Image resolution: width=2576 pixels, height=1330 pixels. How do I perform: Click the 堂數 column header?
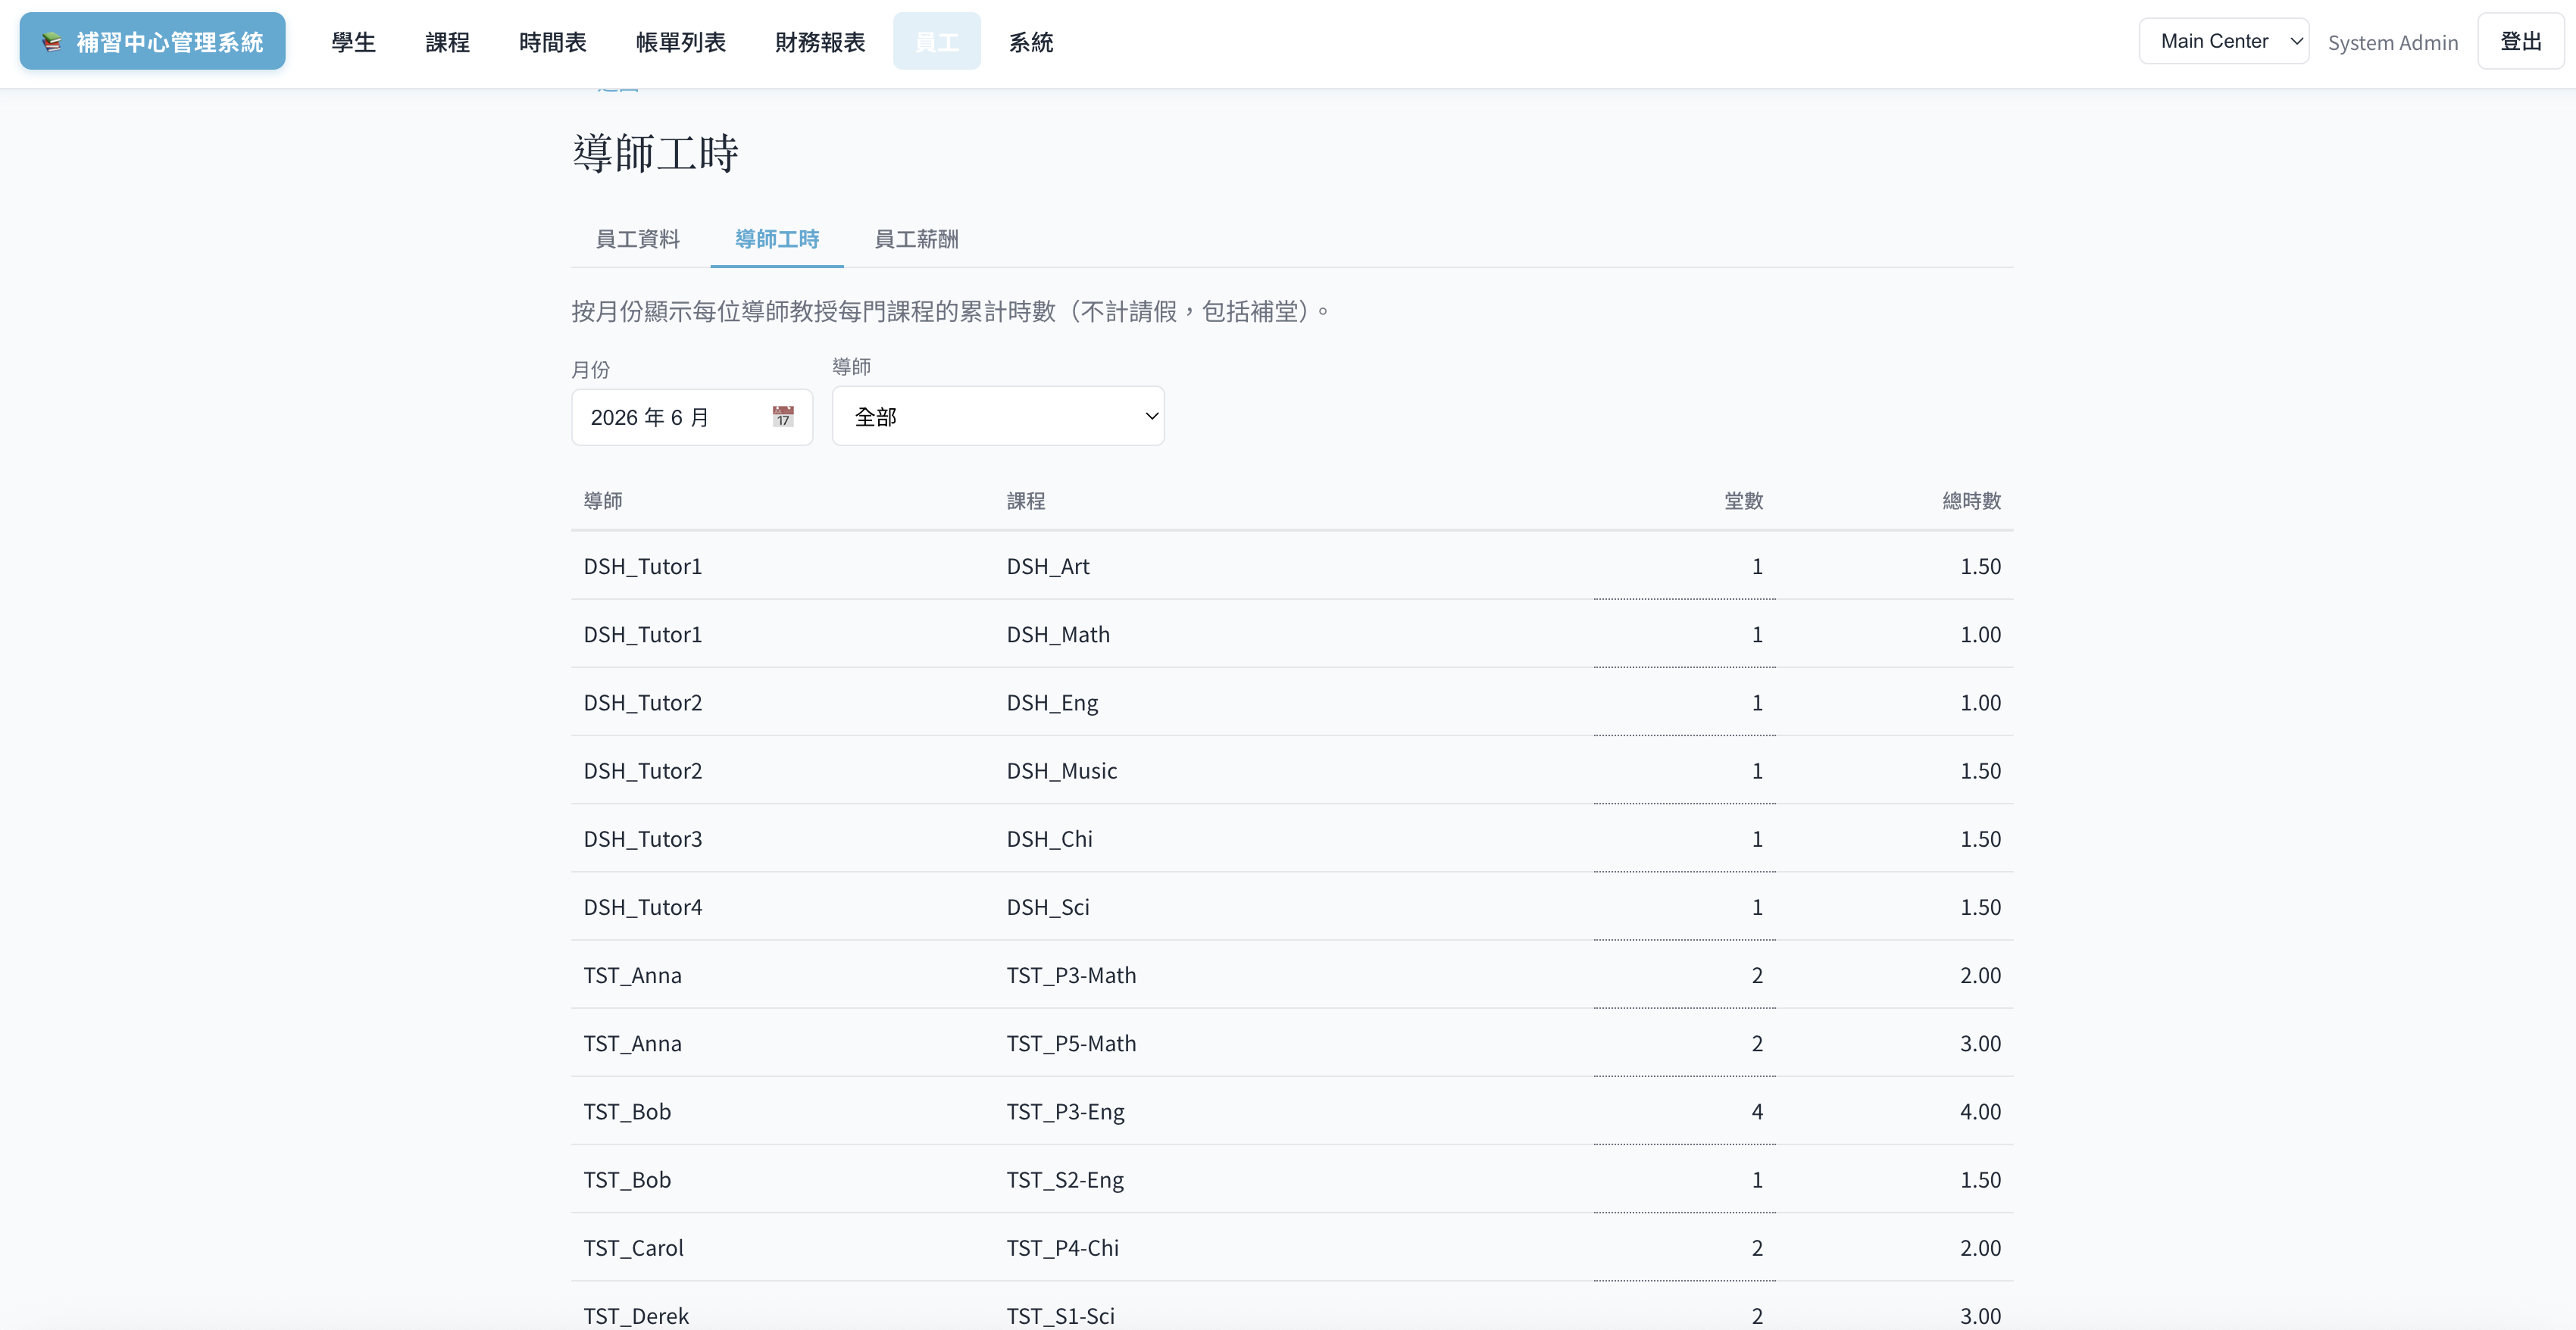1743,500
